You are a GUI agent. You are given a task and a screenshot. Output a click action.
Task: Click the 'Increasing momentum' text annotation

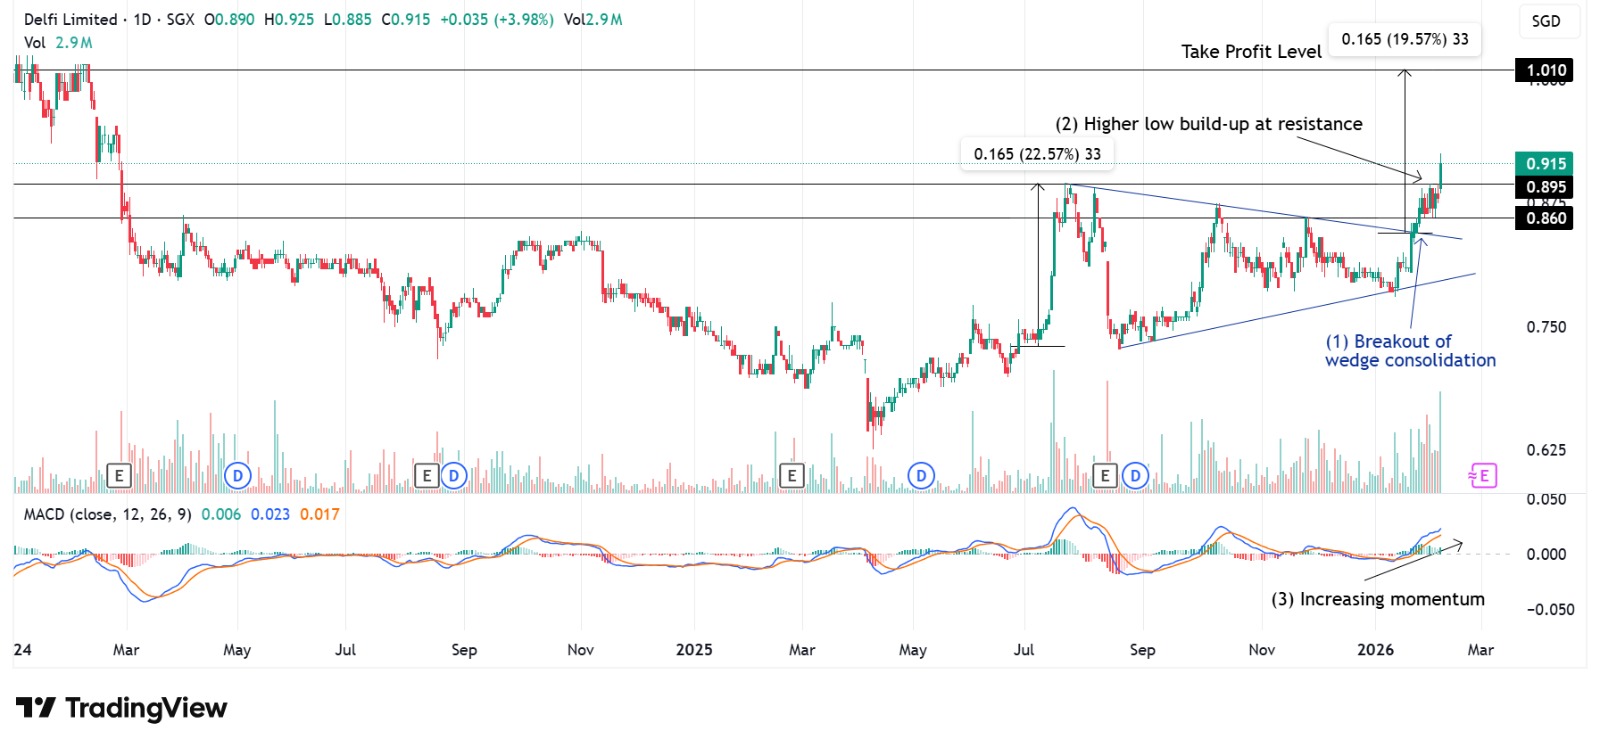pyautogui.click(x=1377, y=599)
